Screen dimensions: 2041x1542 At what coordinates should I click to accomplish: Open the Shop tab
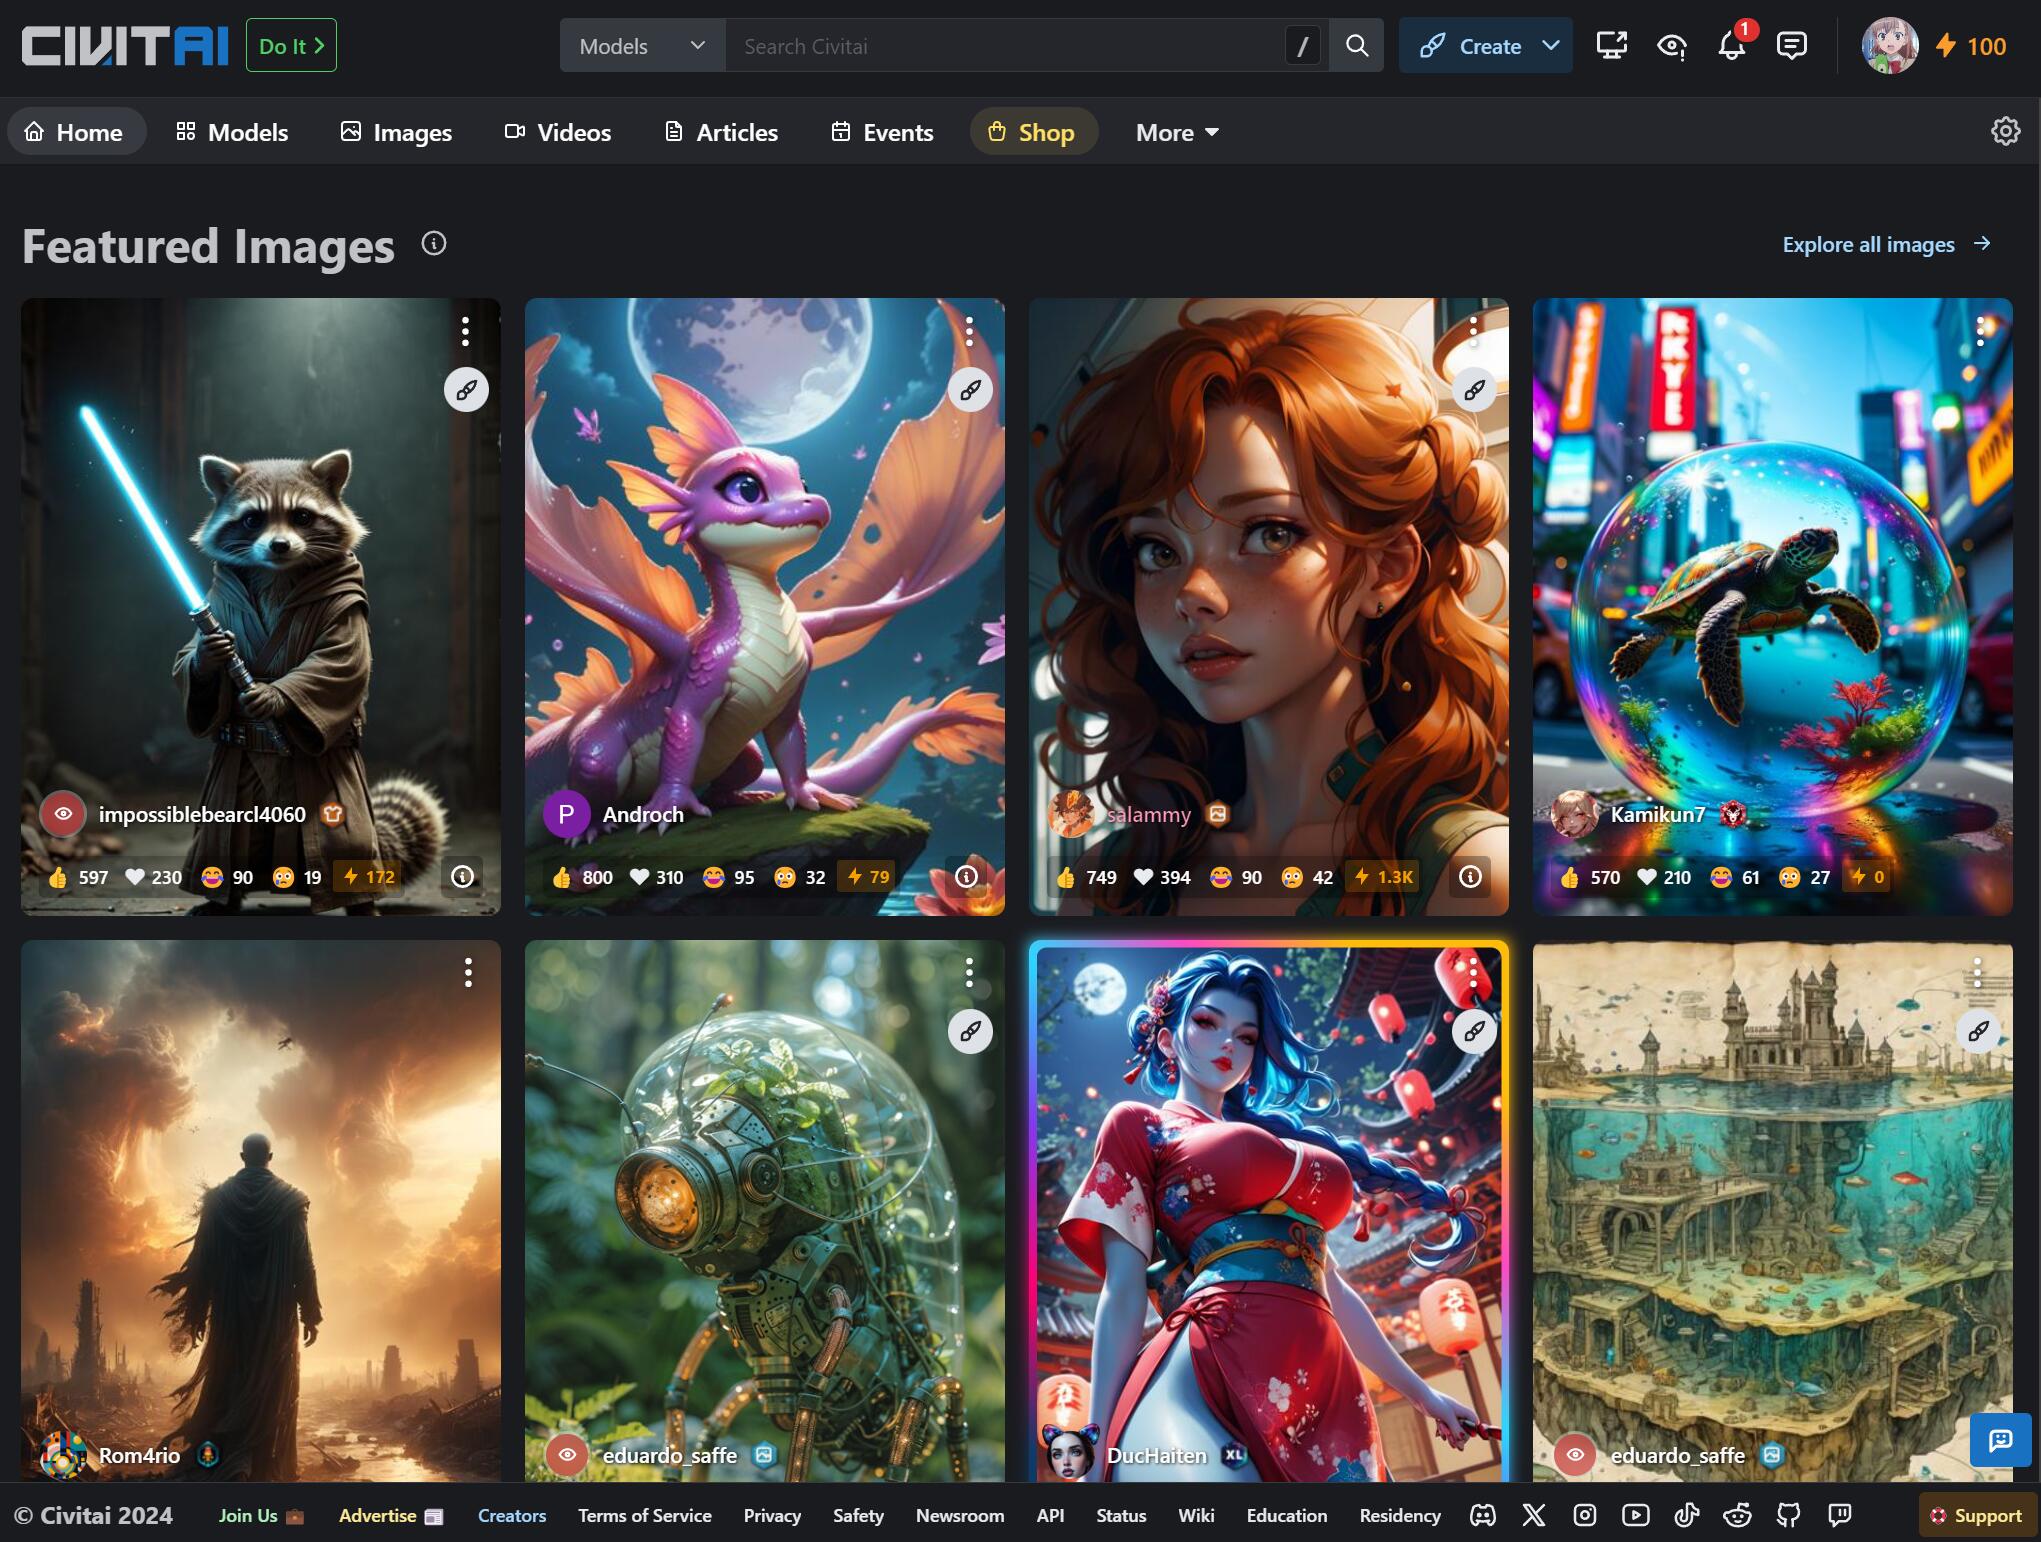click(1032, 132)
